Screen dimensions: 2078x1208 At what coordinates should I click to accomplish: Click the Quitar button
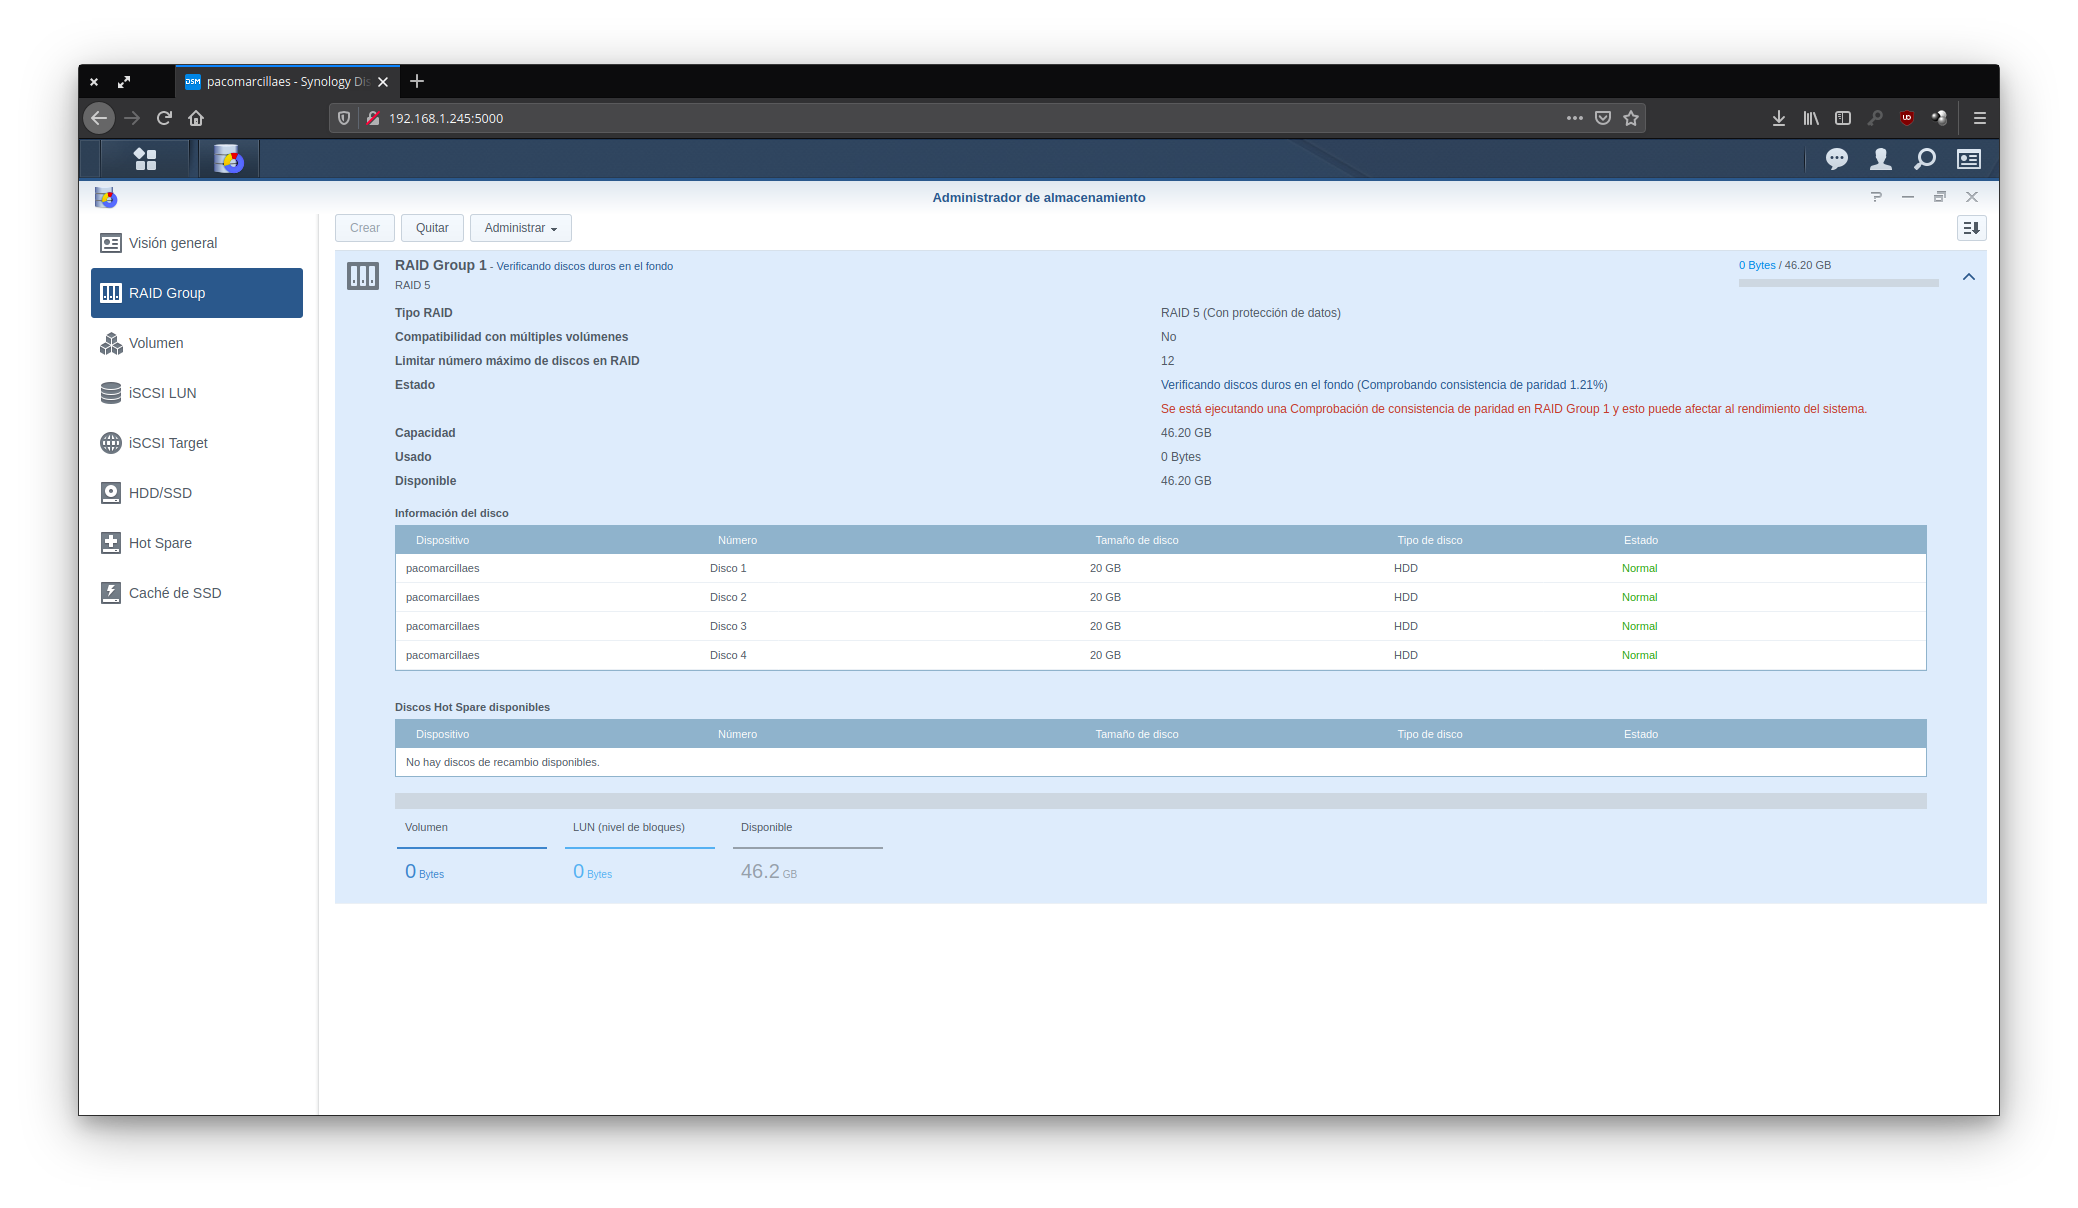(x=432, y=228)
